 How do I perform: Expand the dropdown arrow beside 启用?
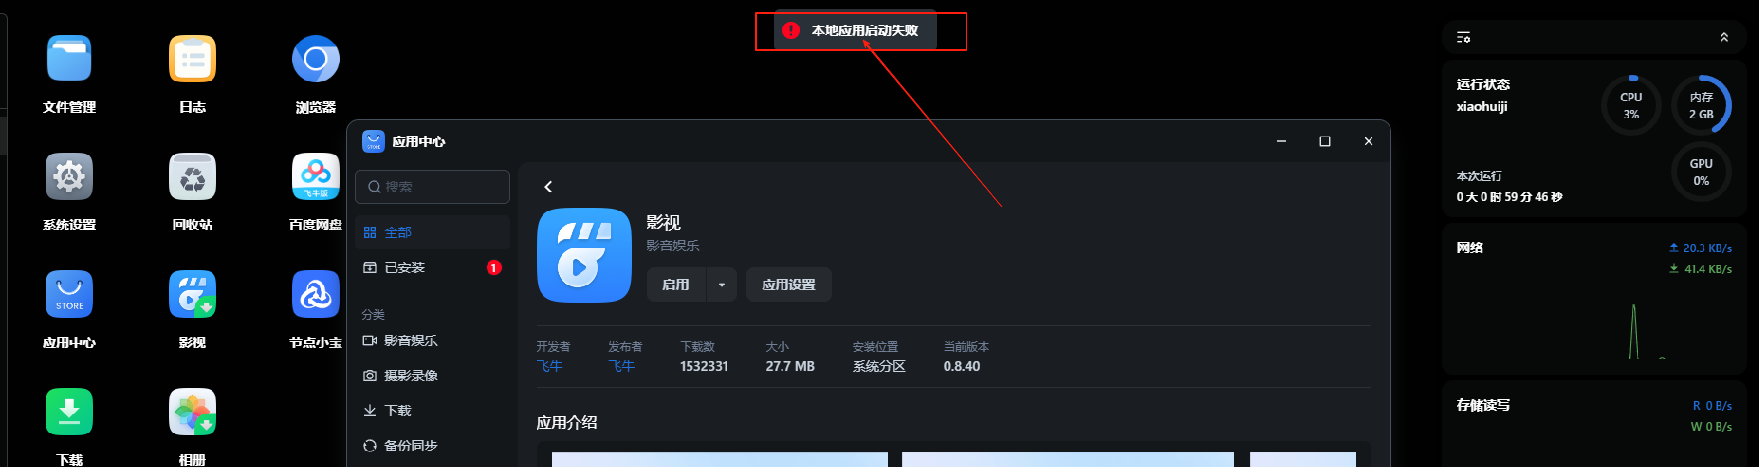[722, 285]
